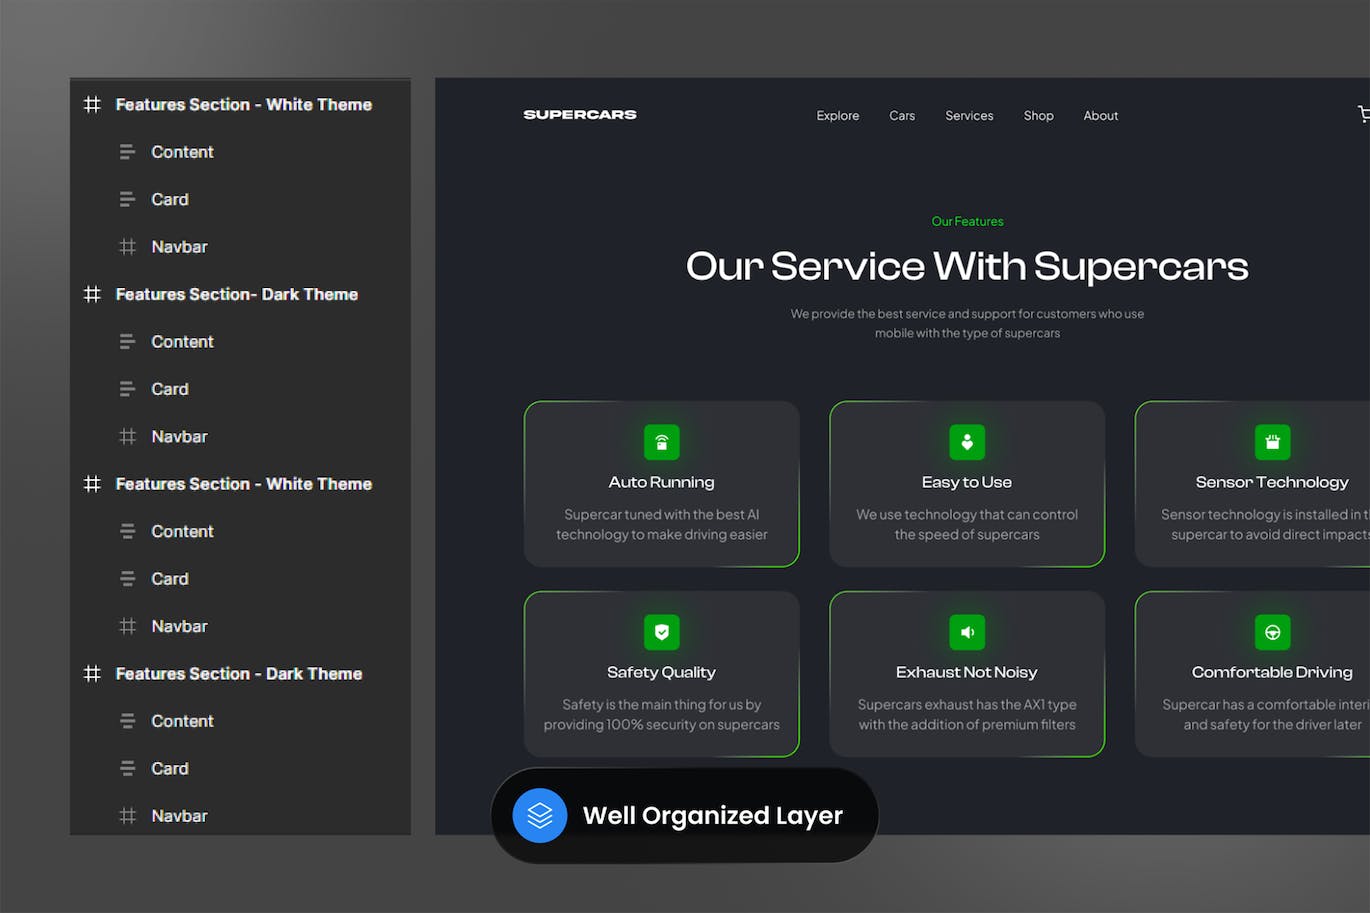Open the Explore menu item
The height and width of the screenshot is (913, 1370).
tap(837, 116)
